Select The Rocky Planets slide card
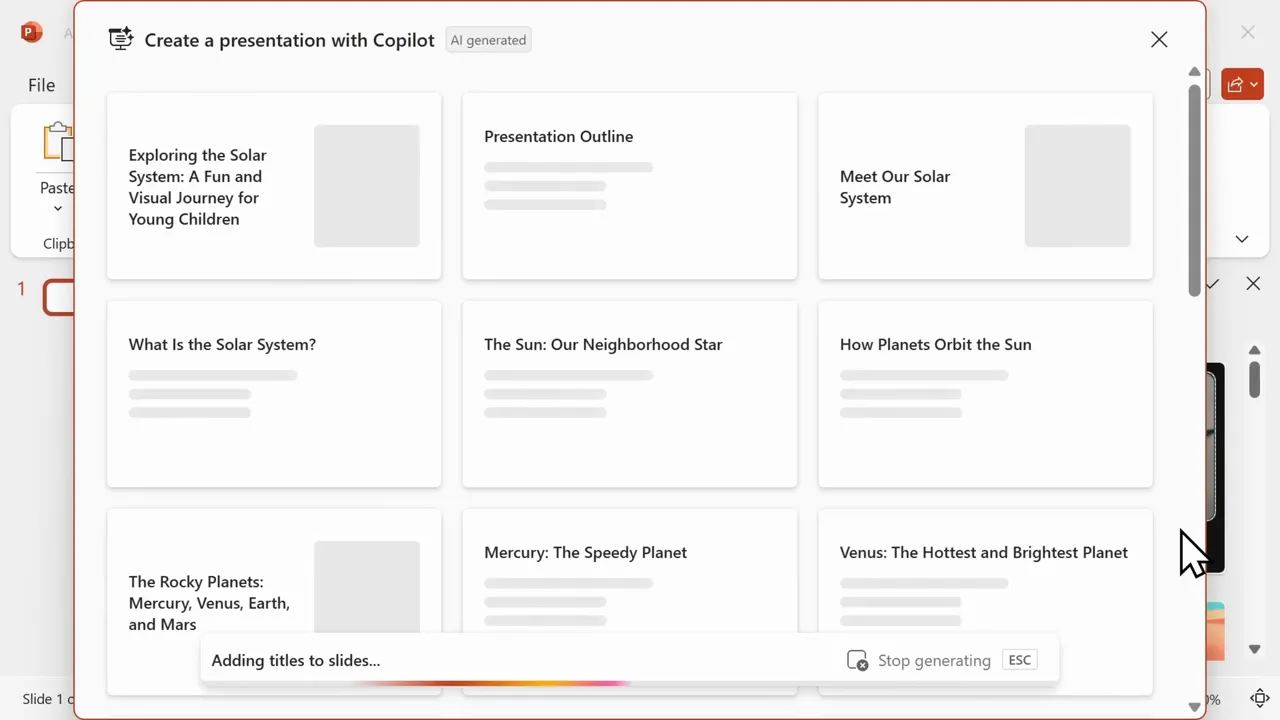This screenshot has width=1280, height=720. (274, 602)
